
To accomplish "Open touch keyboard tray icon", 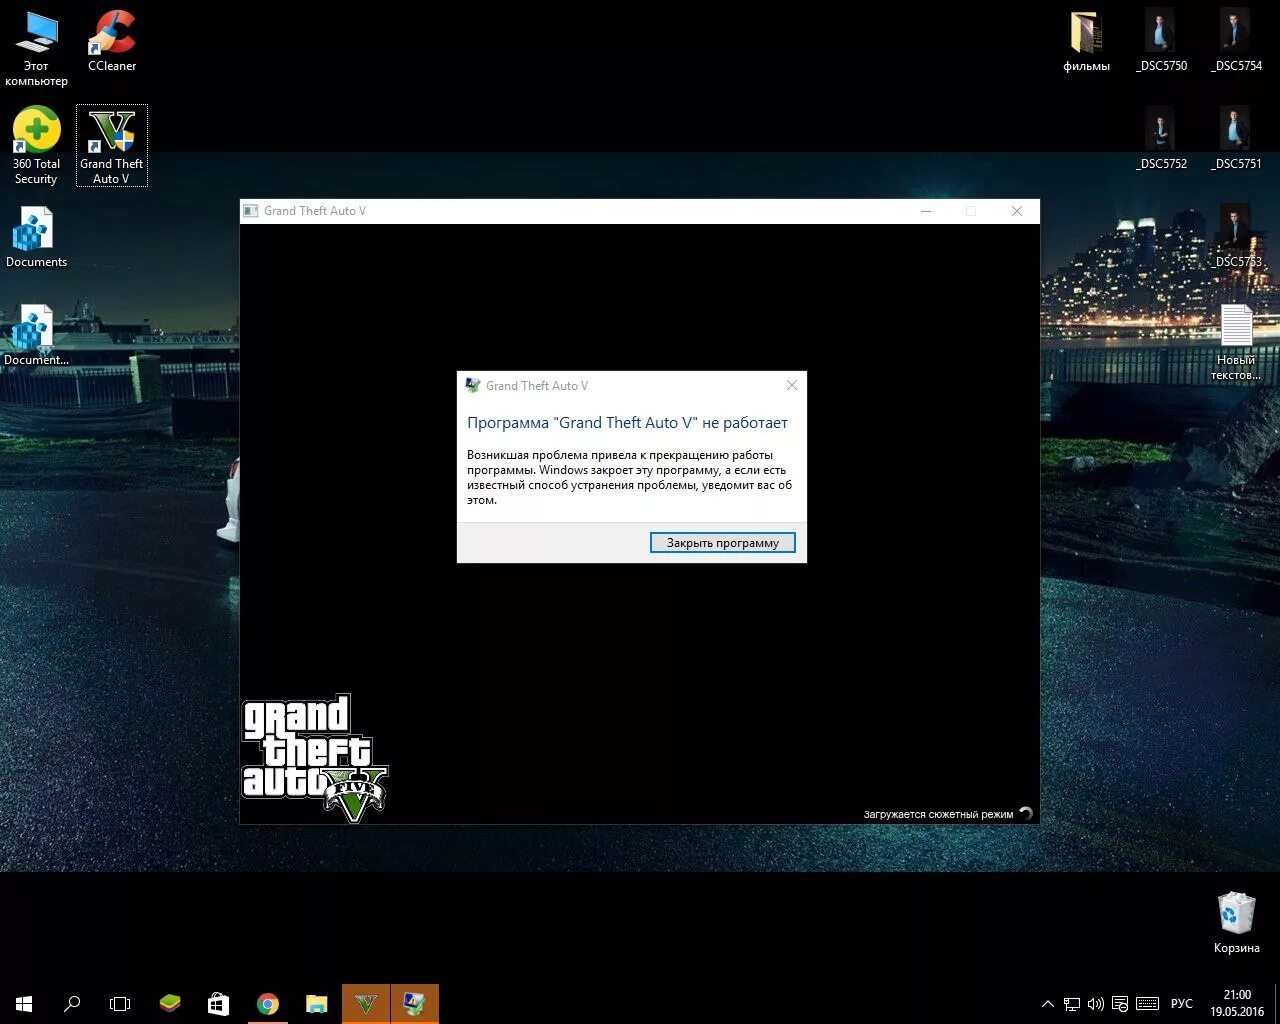I will [1147, 1004].
